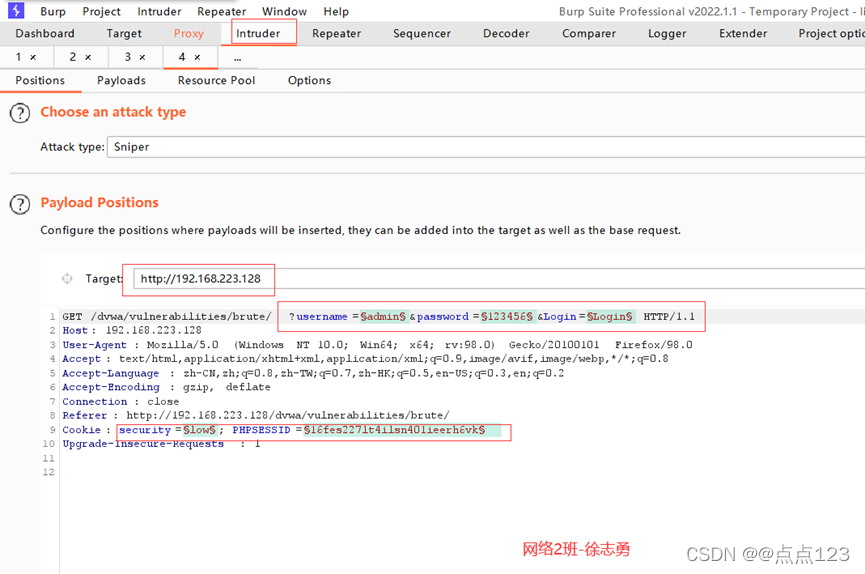Close Intruder attack tab 2

(x=88, y=58)
